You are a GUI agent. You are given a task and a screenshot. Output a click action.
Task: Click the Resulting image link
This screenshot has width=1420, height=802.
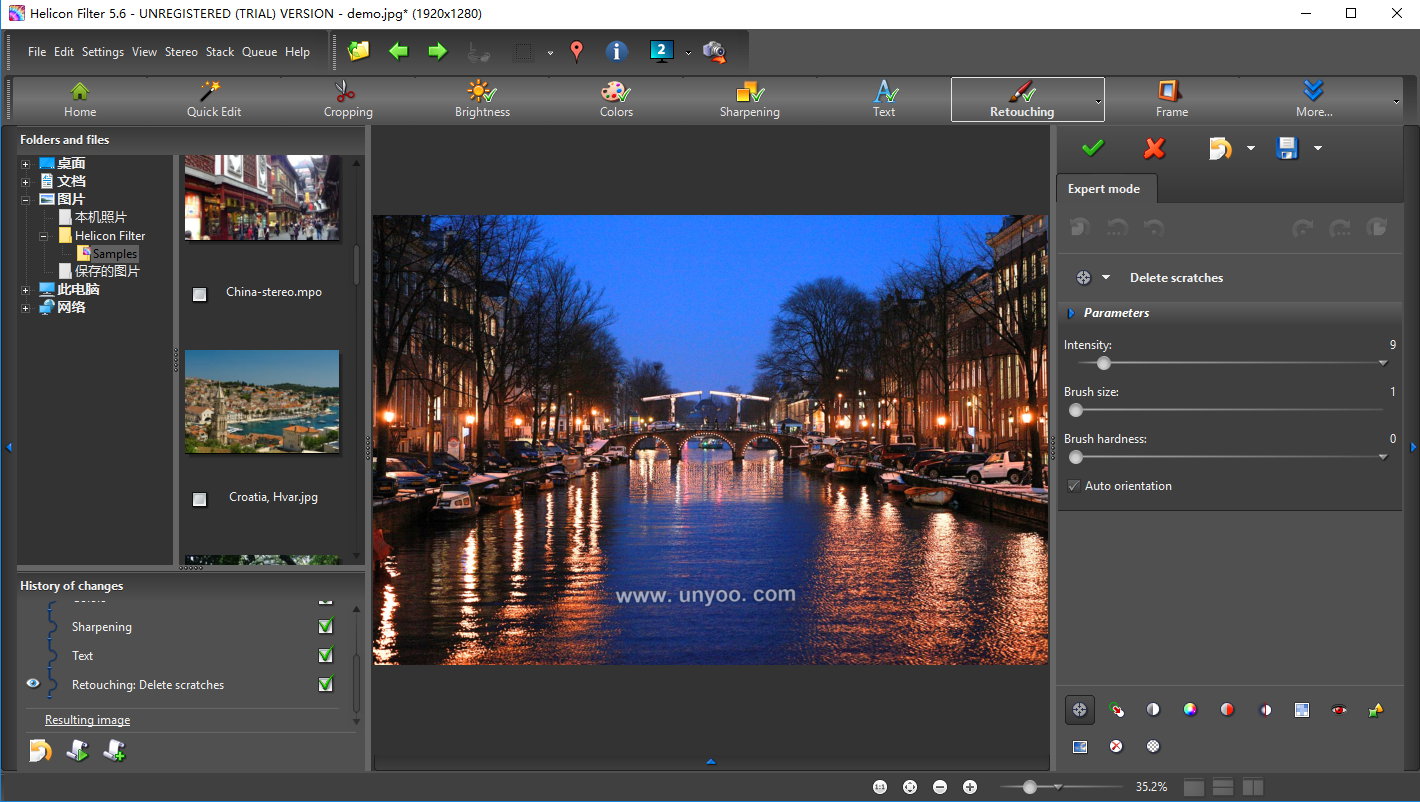(87, 720)
